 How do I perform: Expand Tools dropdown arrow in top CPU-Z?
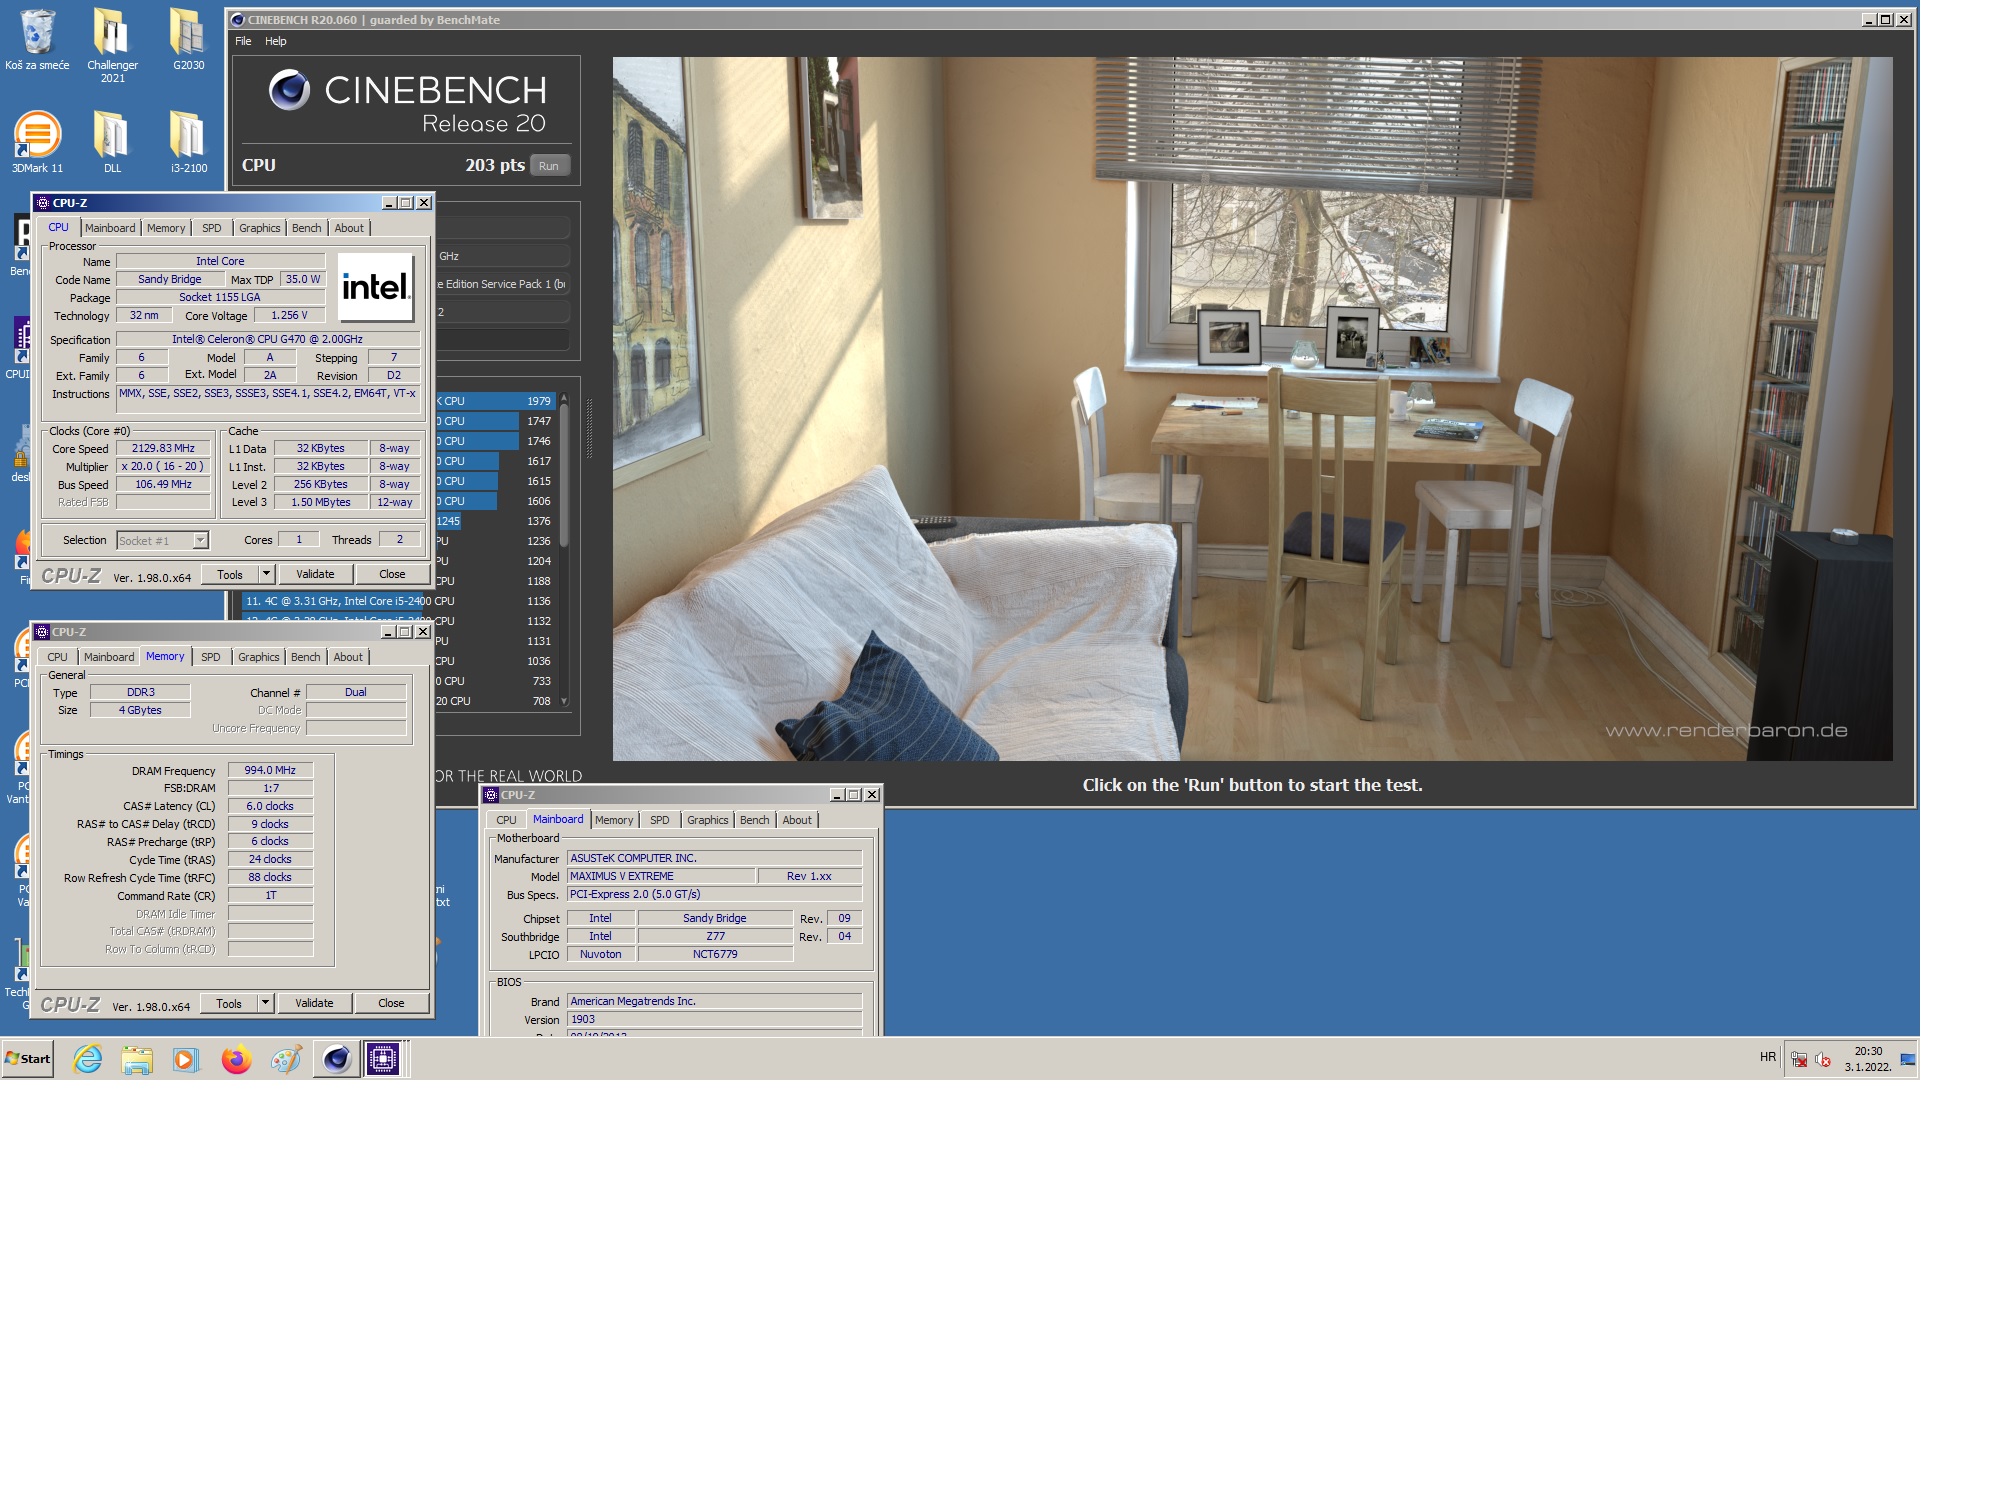[x=266, y=574]
